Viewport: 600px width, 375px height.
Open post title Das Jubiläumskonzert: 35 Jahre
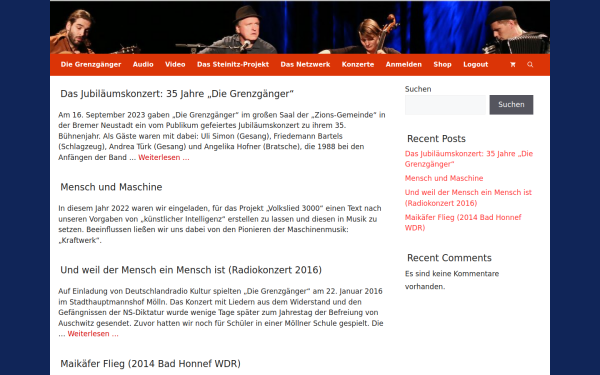(177, 94)
